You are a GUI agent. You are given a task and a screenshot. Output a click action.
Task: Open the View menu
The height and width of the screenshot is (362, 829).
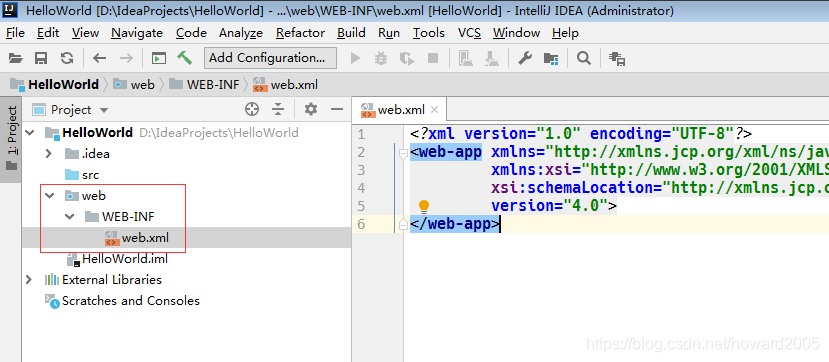[x=85, y=33]
